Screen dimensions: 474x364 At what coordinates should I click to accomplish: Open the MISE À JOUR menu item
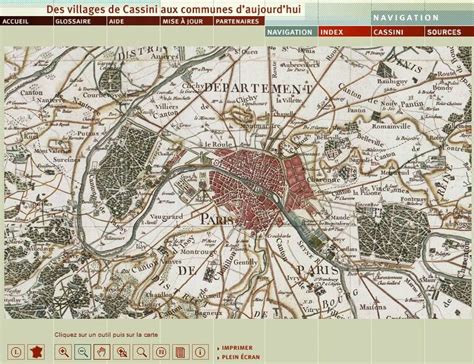click(x=187, y=21)
